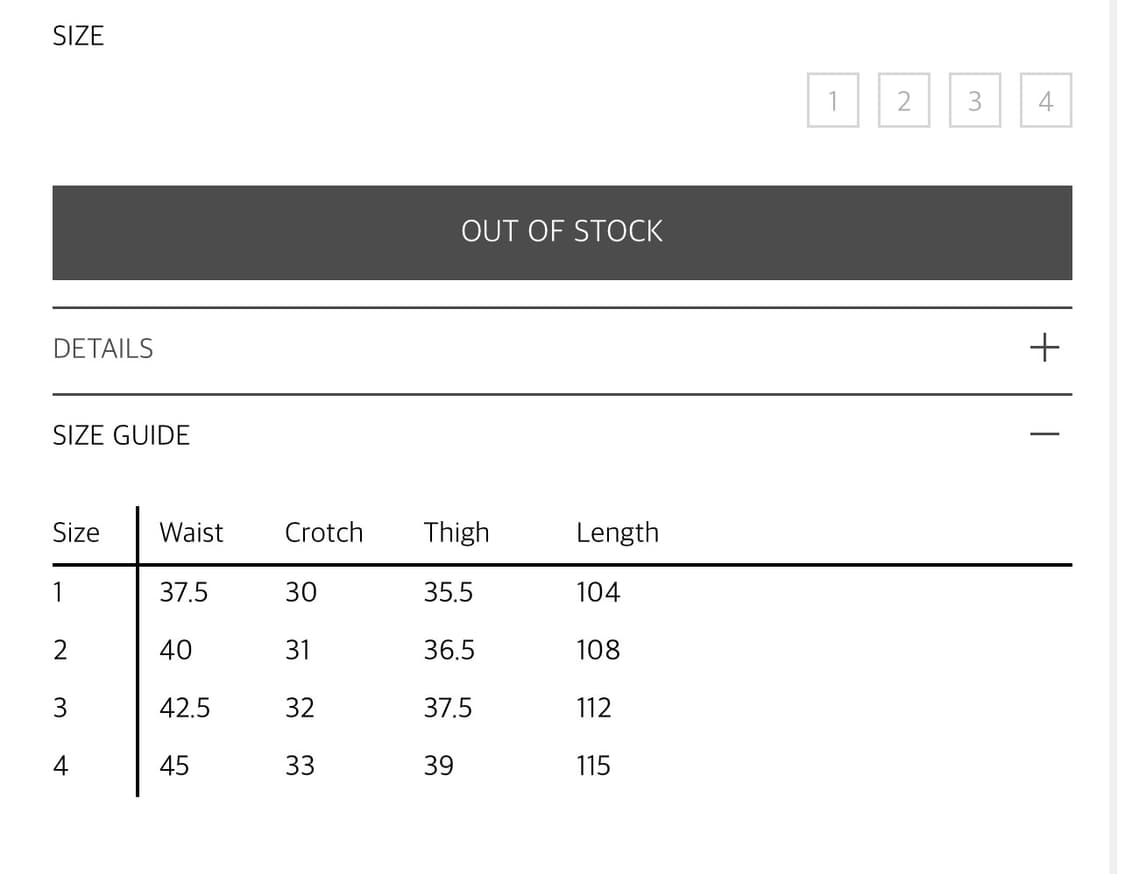Select size option 3 box

(x=974, y=100)
